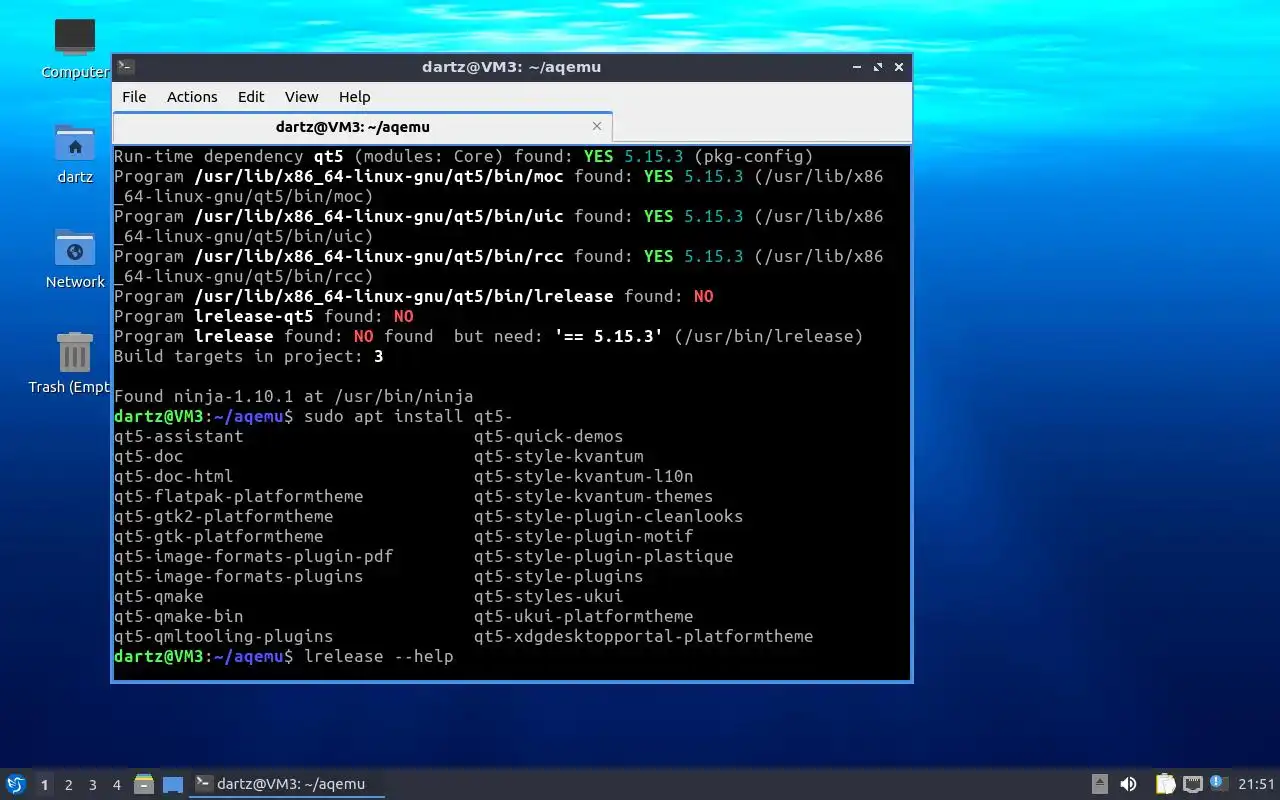Click the "'== 5.15.3'" version requirement text

609,337
